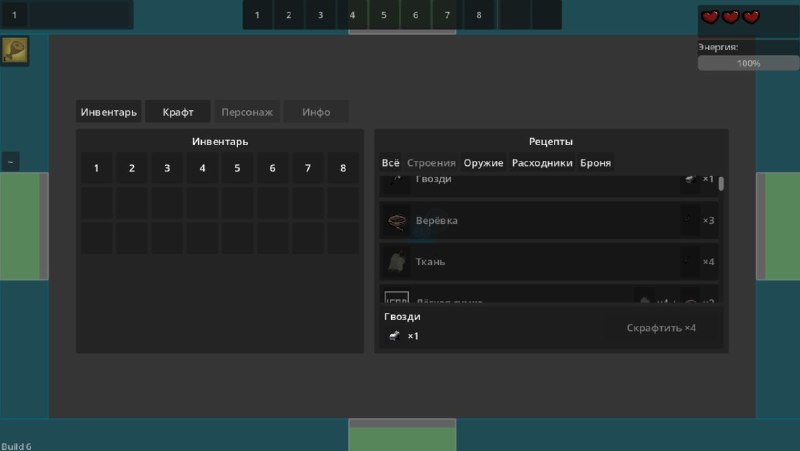This screenshot has width=800, height=451.
Task: Click the small tilde console button on the left edge
Action: 11,162
